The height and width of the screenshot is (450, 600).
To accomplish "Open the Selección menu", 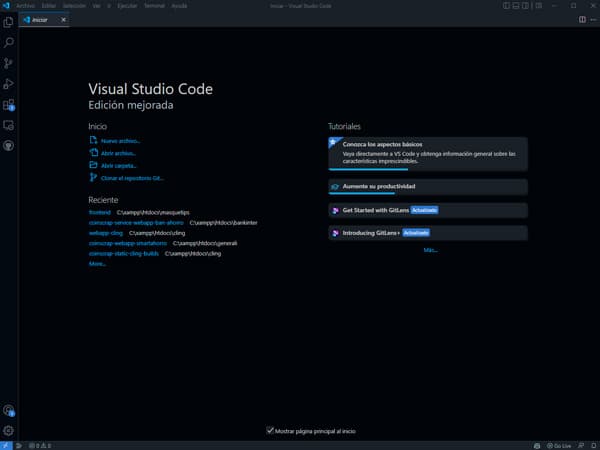I will 74,6.
